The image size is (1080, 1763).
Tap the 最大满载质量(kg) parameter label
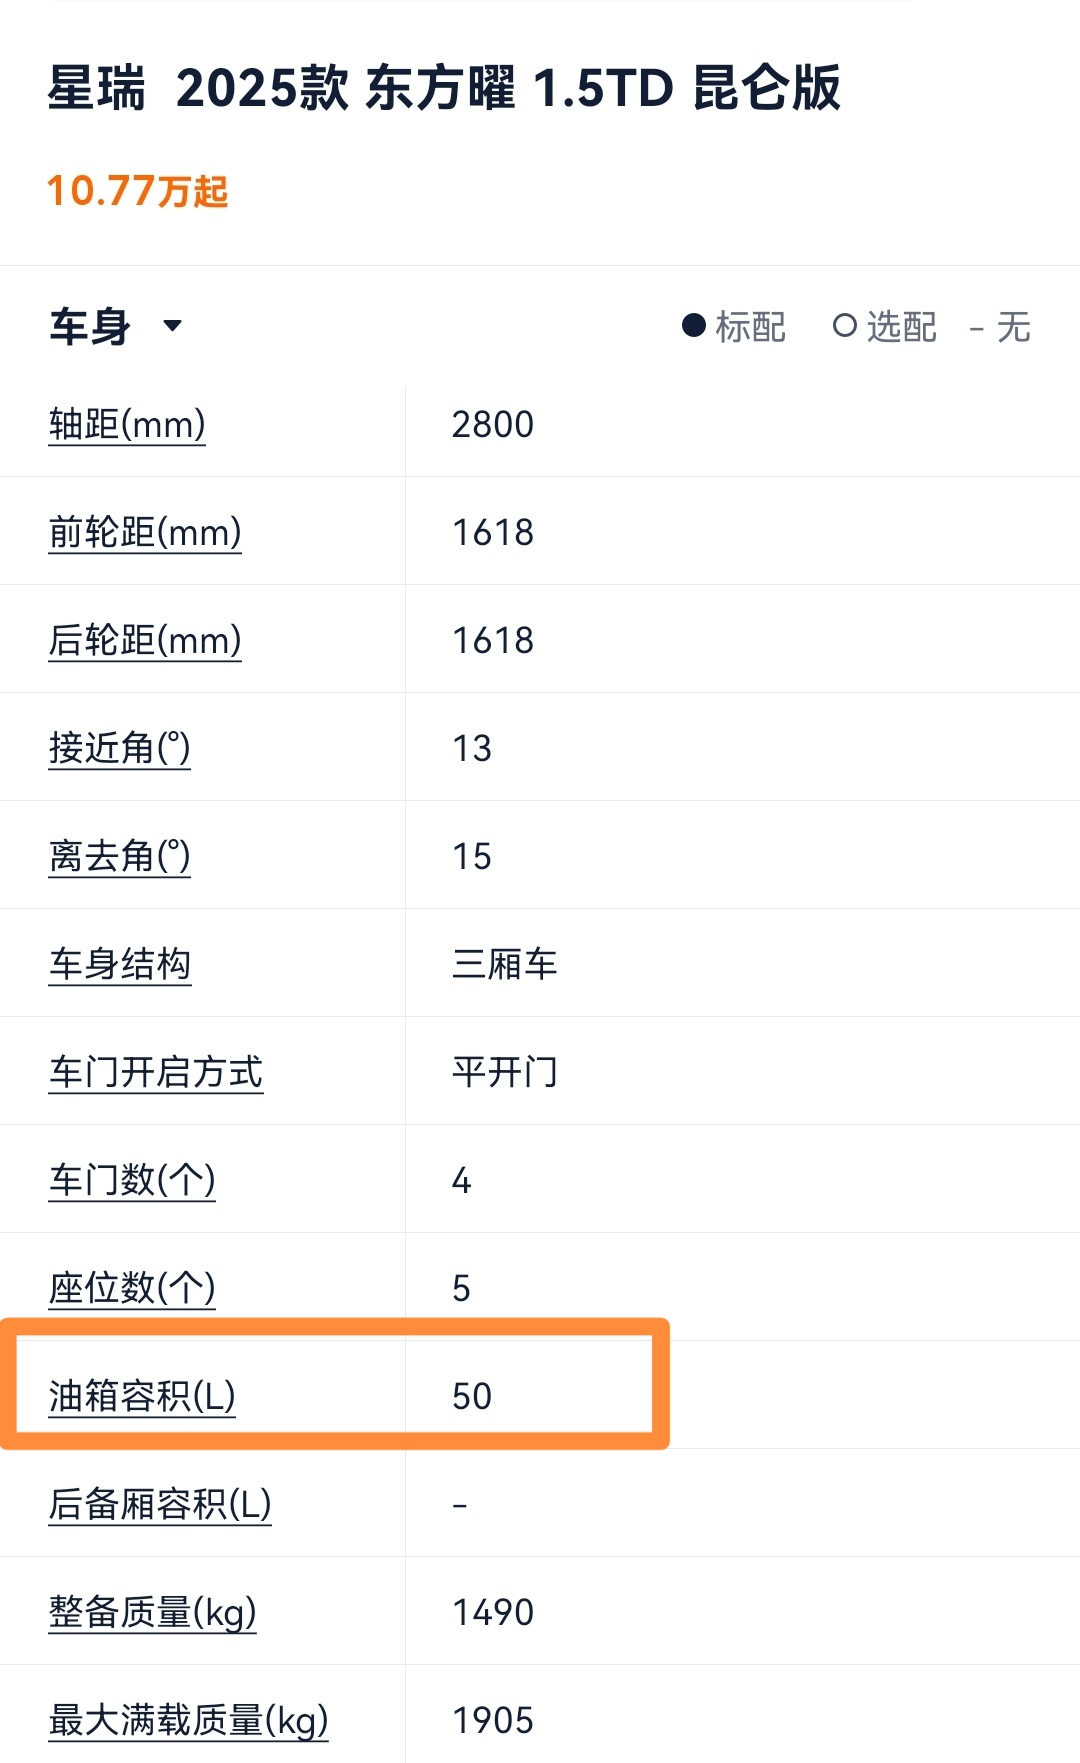(189, 1720)
